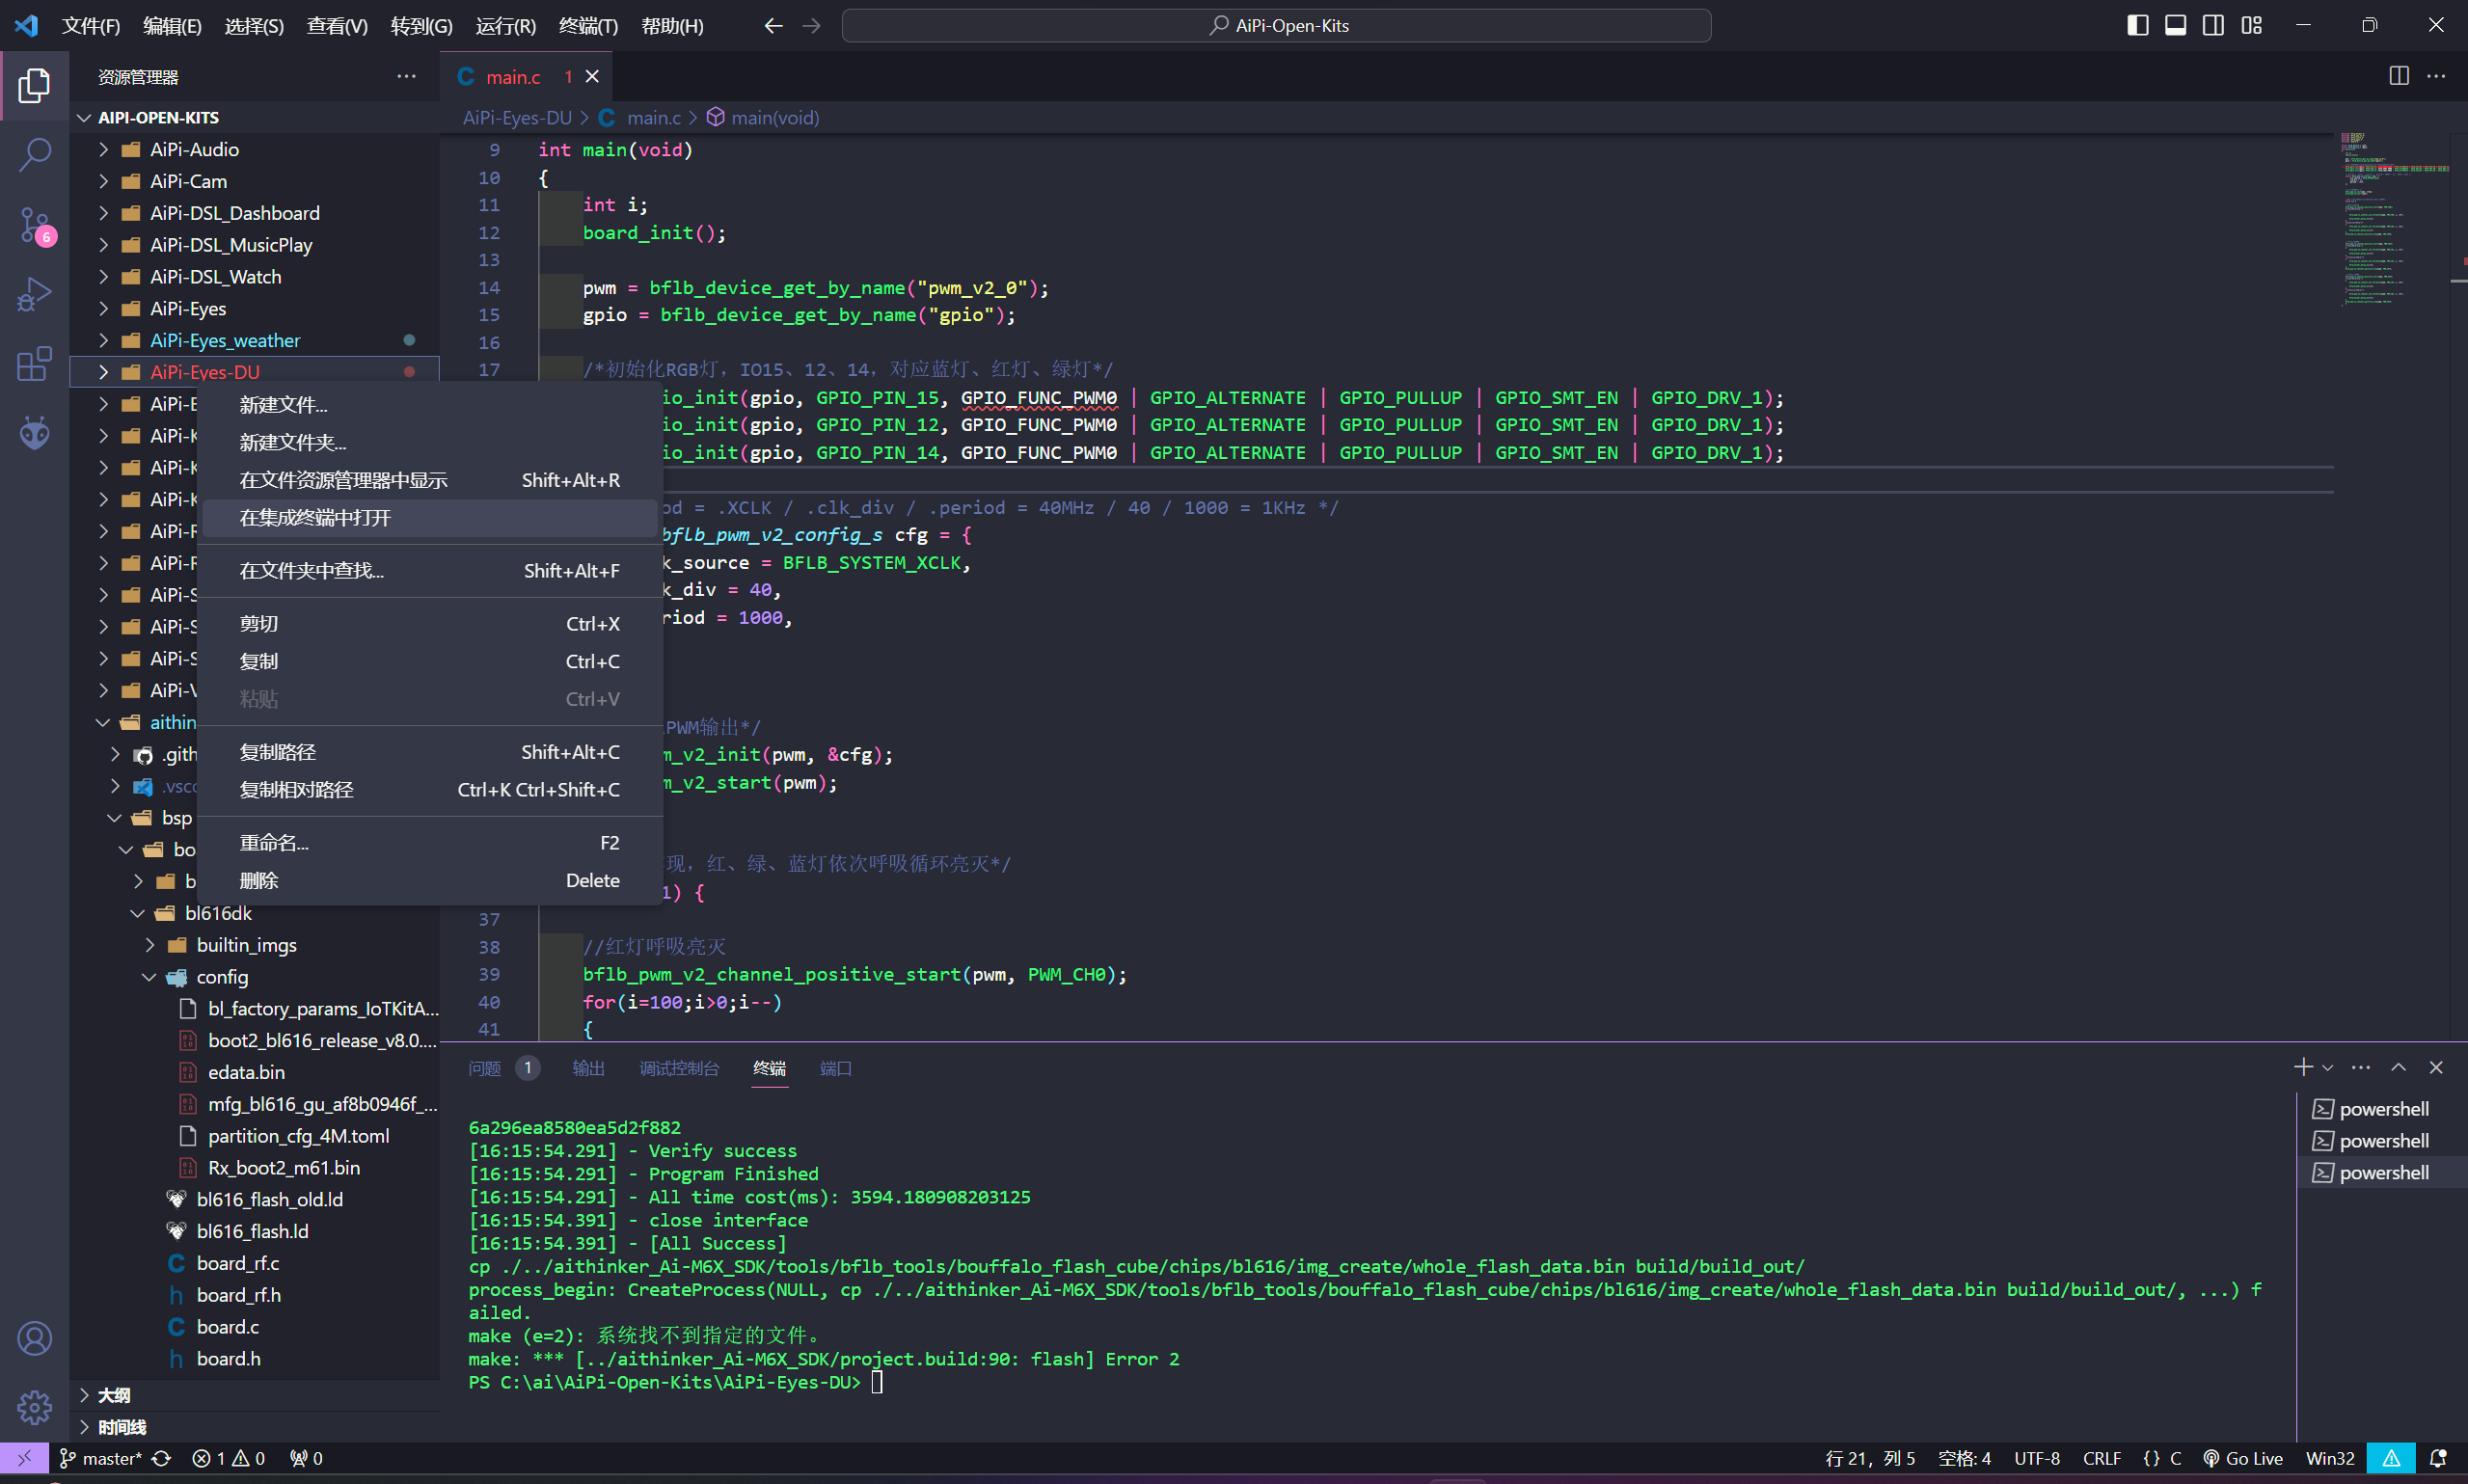Image resolution: width=2468 pixels, height=1484 pixels.
Task: Click the master* branch in status bar
Action: (101, 1458)
